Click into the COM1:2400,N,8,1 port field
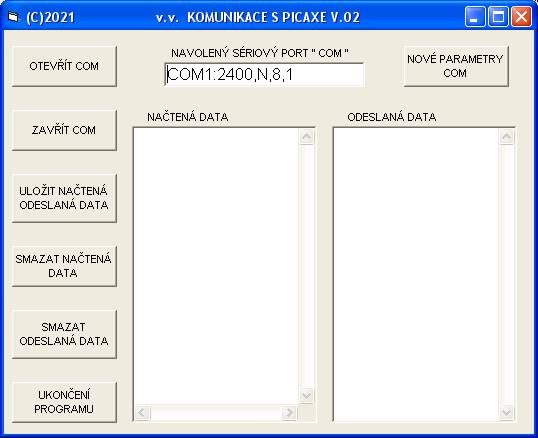The image size is (538, 438). click(x=264, y=74)
